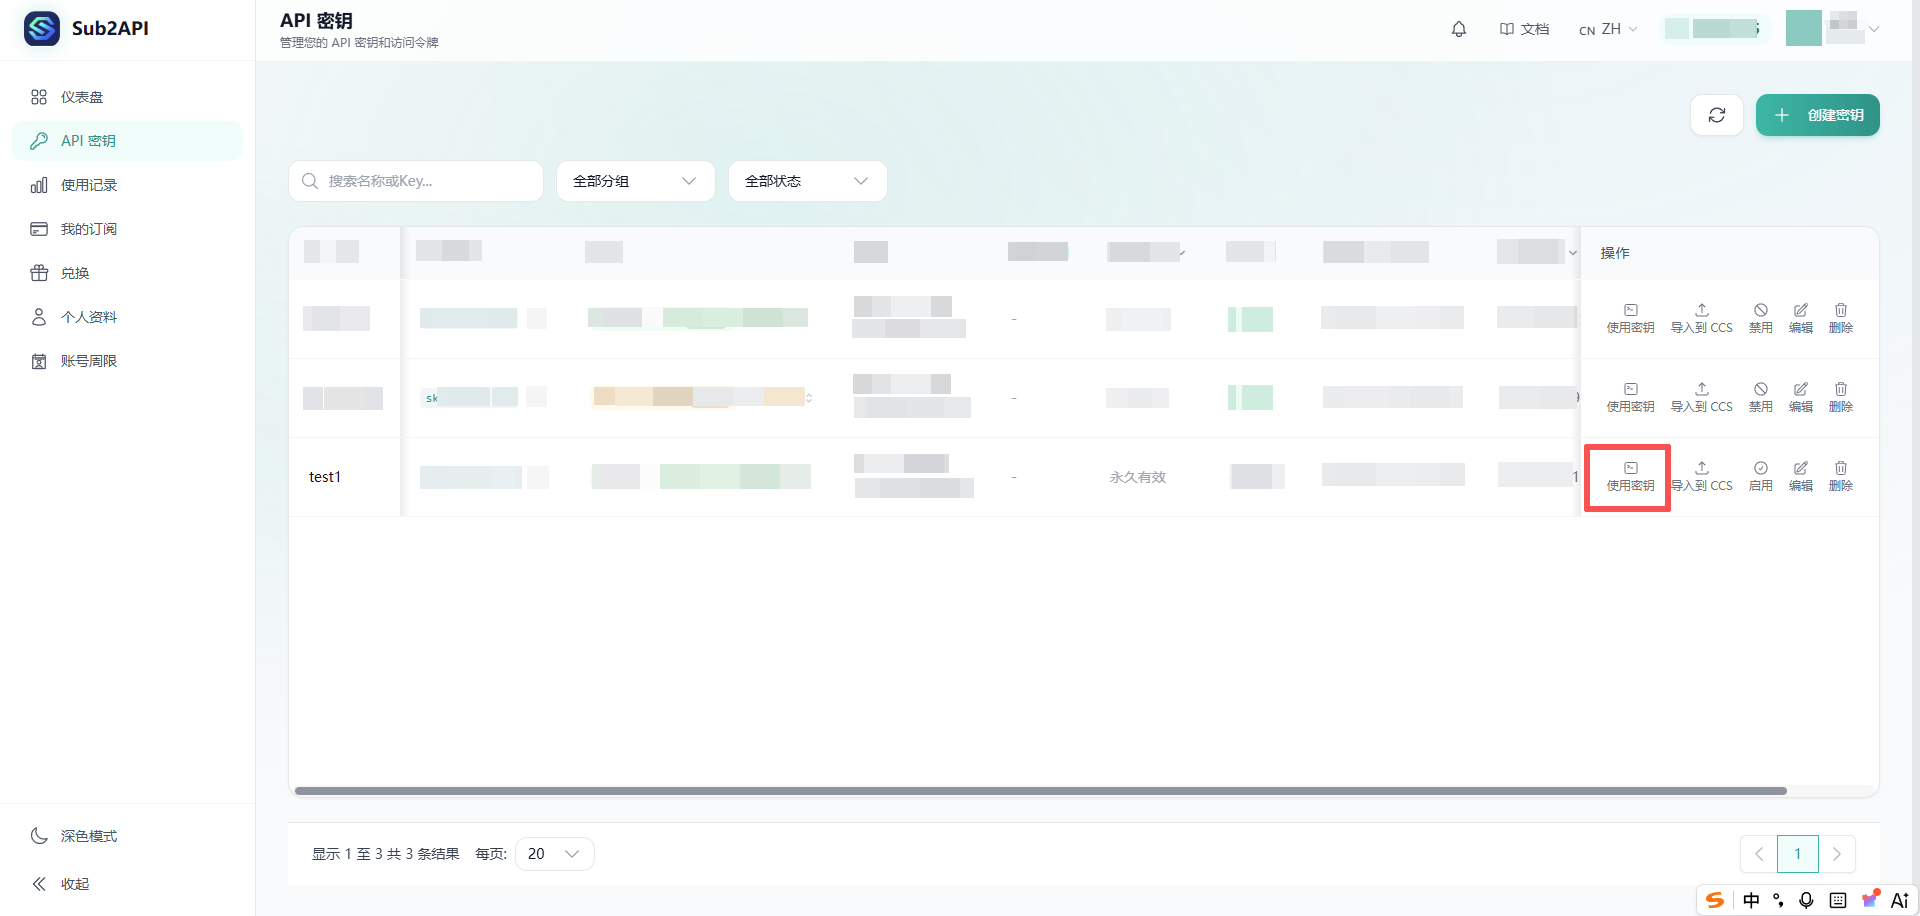The image size is (1920, 916).
Task: Change the per-page dropdown showing 20
Action: [555, 854]
